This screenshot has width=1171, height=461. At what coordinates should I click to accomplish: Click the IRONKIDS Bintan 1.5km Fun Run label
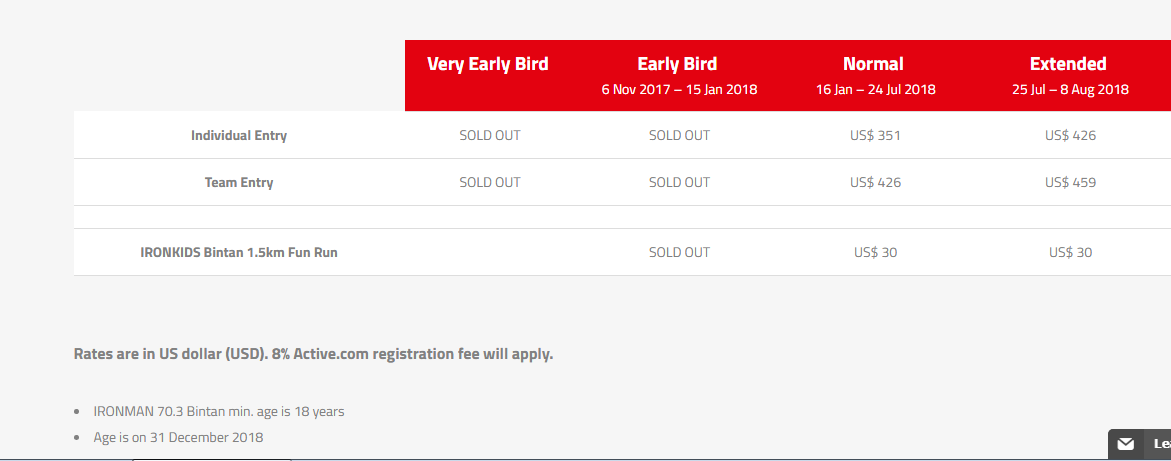[x=239, y=252]
